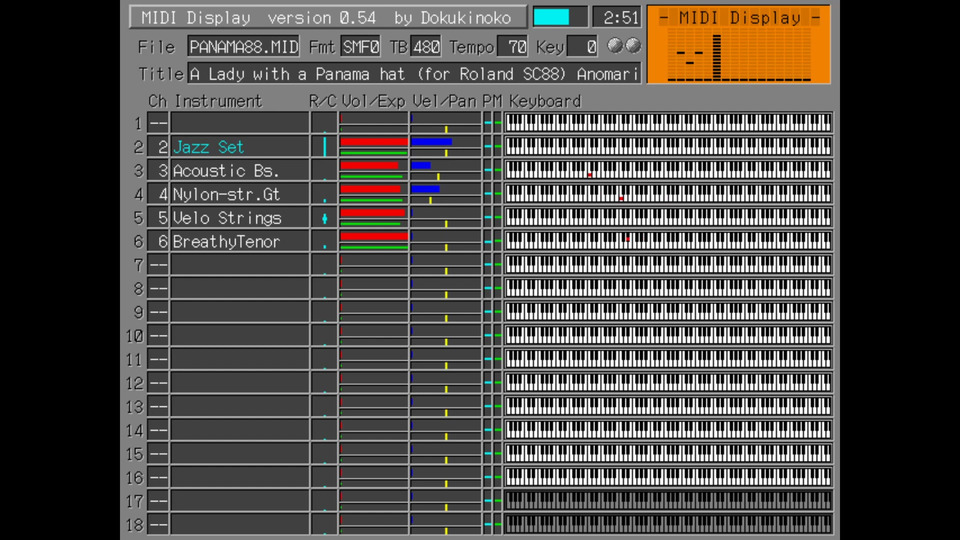Click the dimmed keyboard strip of row 18
The width and height of the screenshot is (960, 540).
tap(668, 524)
